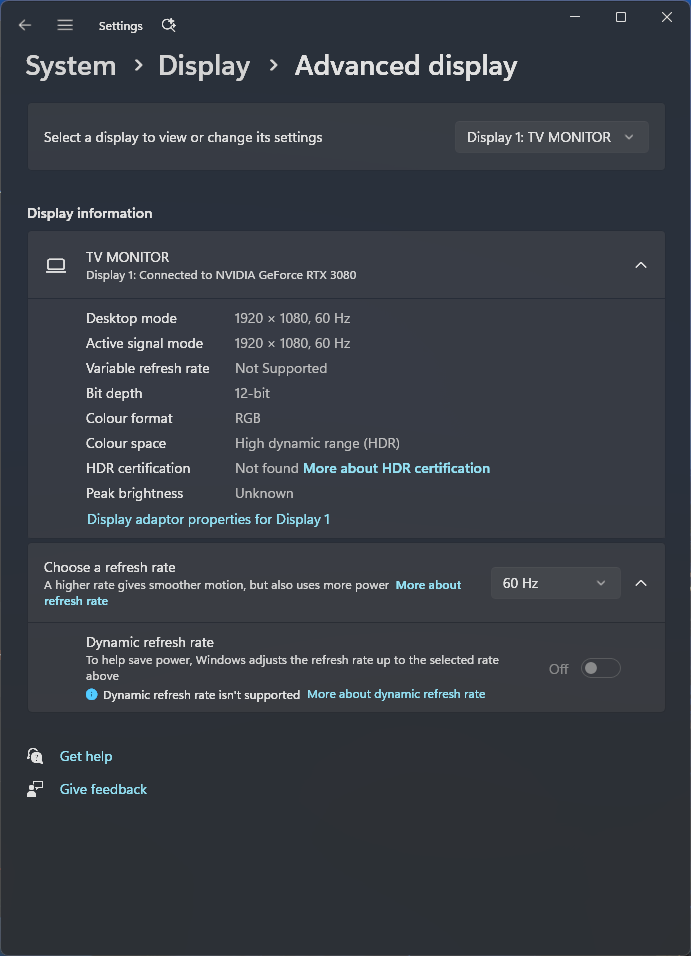
Task: Open More about dynamic refresh rate link
Action: 396,694
